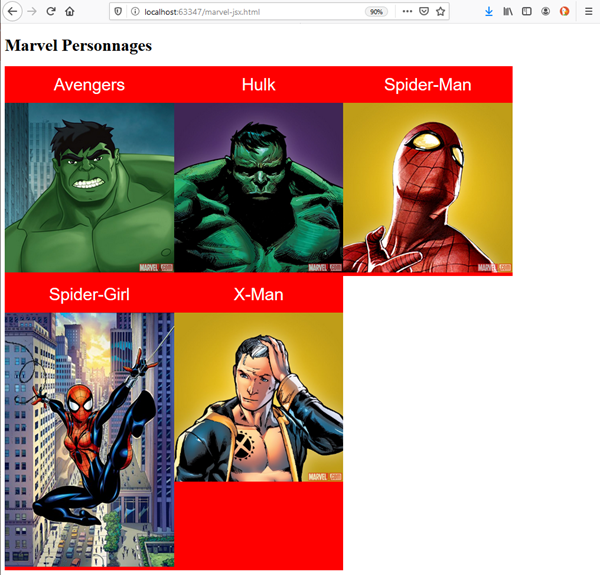
Task: Select the Hulk dark purple image
Action: click(x=259, y=187)
